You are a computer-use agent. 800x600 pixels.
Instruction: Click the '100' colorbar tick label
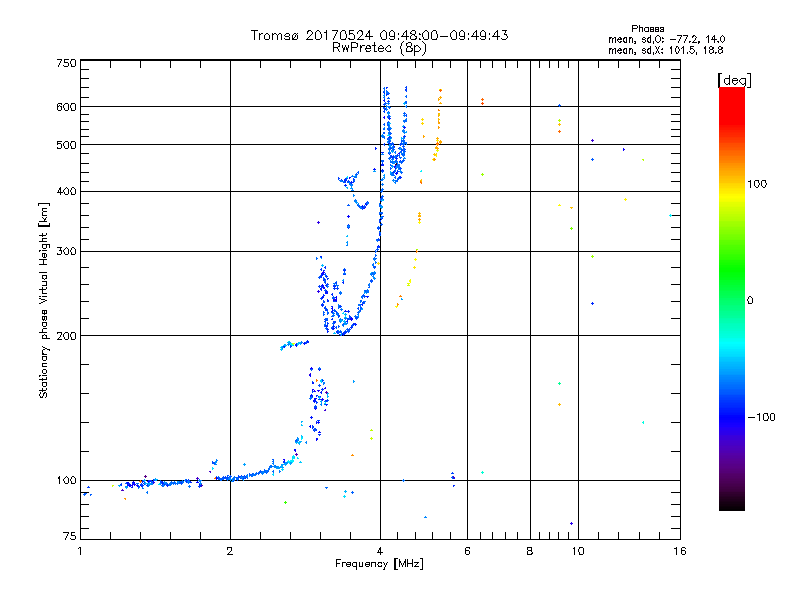coord(757,184)
